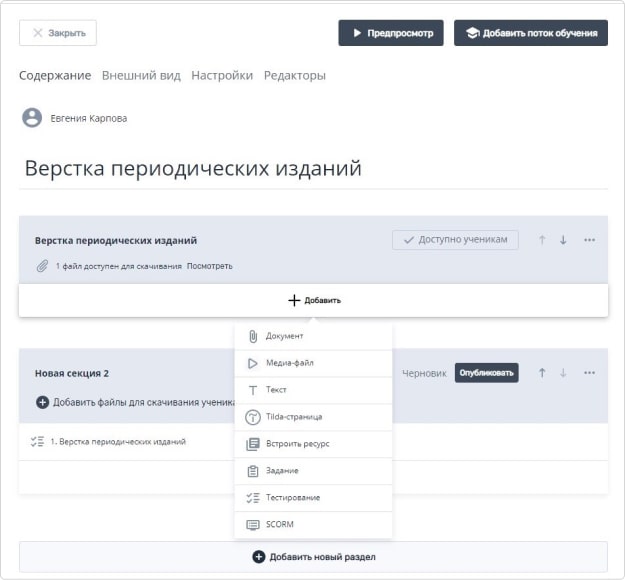Click Опубликовать button
Viewport: 625px width, 580px height.
(x=487, y=373)
